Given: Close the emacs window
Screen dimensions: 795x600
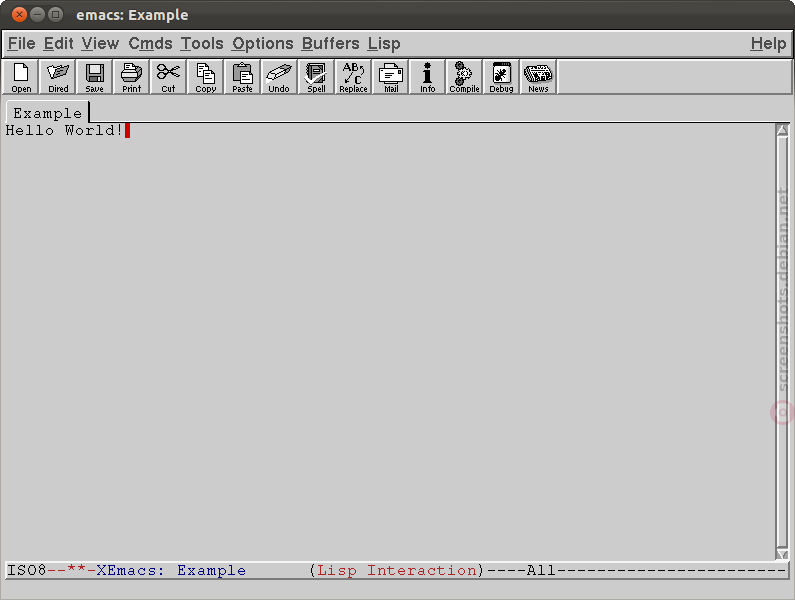Looking at the screenshot, I should 19,14.
